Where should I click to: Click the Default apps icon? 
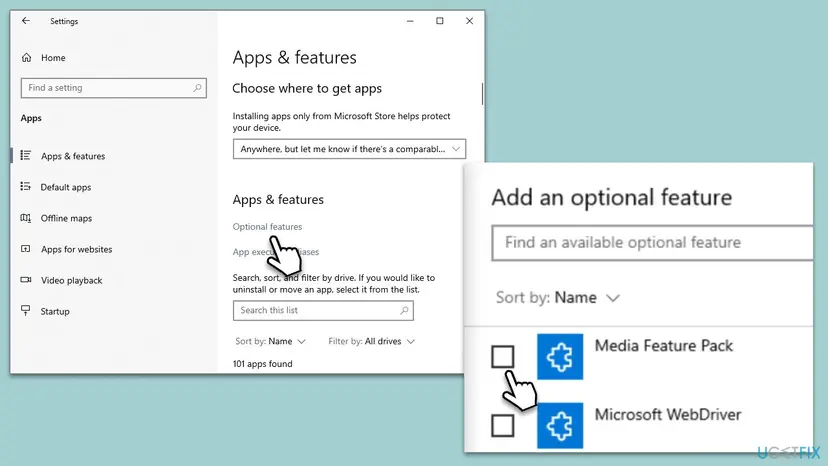[25, 187]
